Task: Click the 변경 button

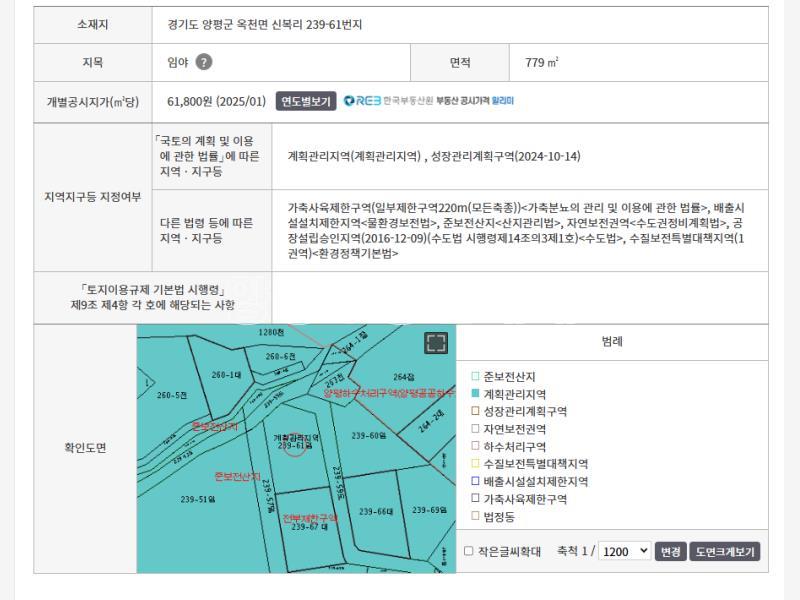Action: pos(670,552)
